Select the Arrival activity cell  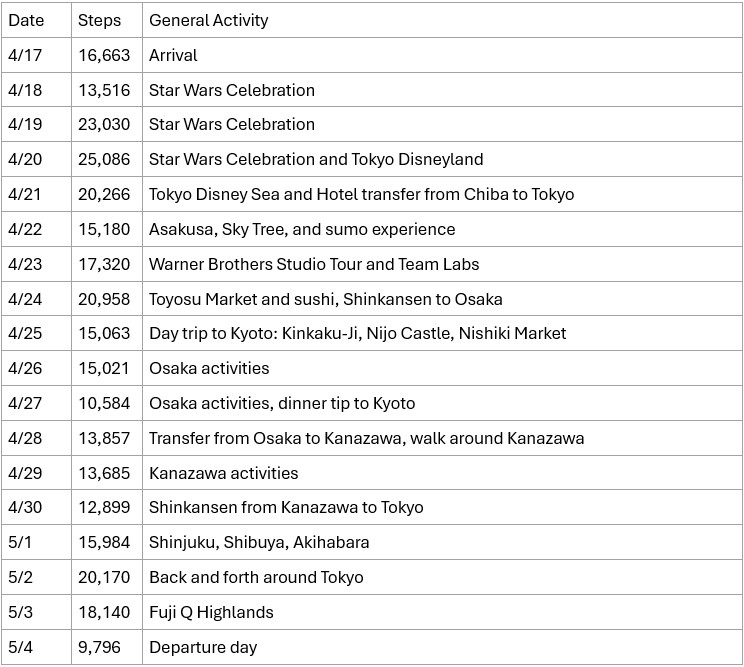174,55
